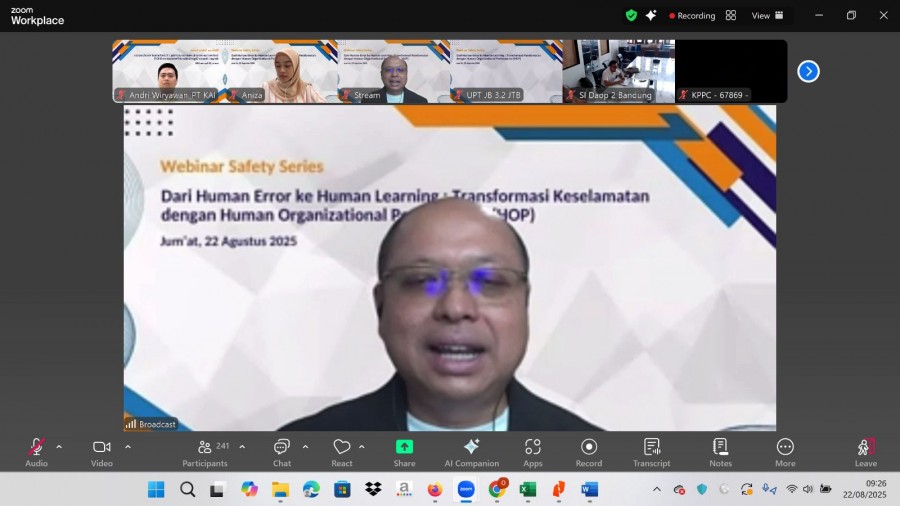Open the Transcript panel

tap(651, 452)
